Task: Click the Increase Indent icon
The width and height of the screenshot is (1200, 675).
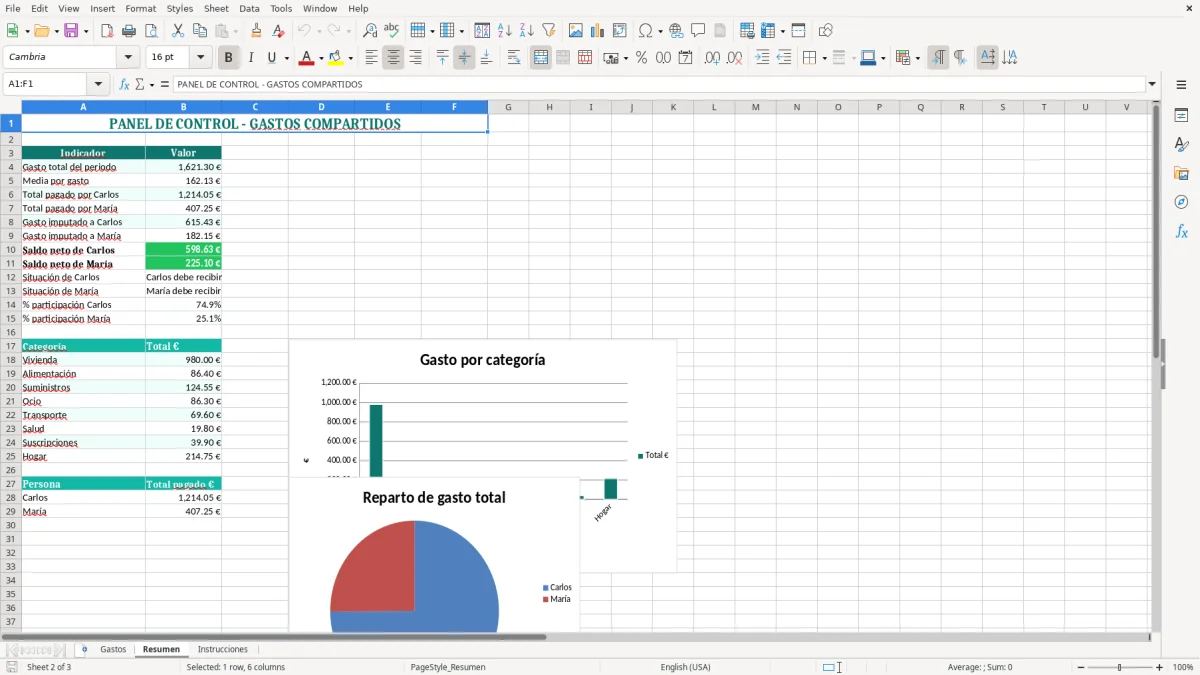Action: [x=762, y=58]
